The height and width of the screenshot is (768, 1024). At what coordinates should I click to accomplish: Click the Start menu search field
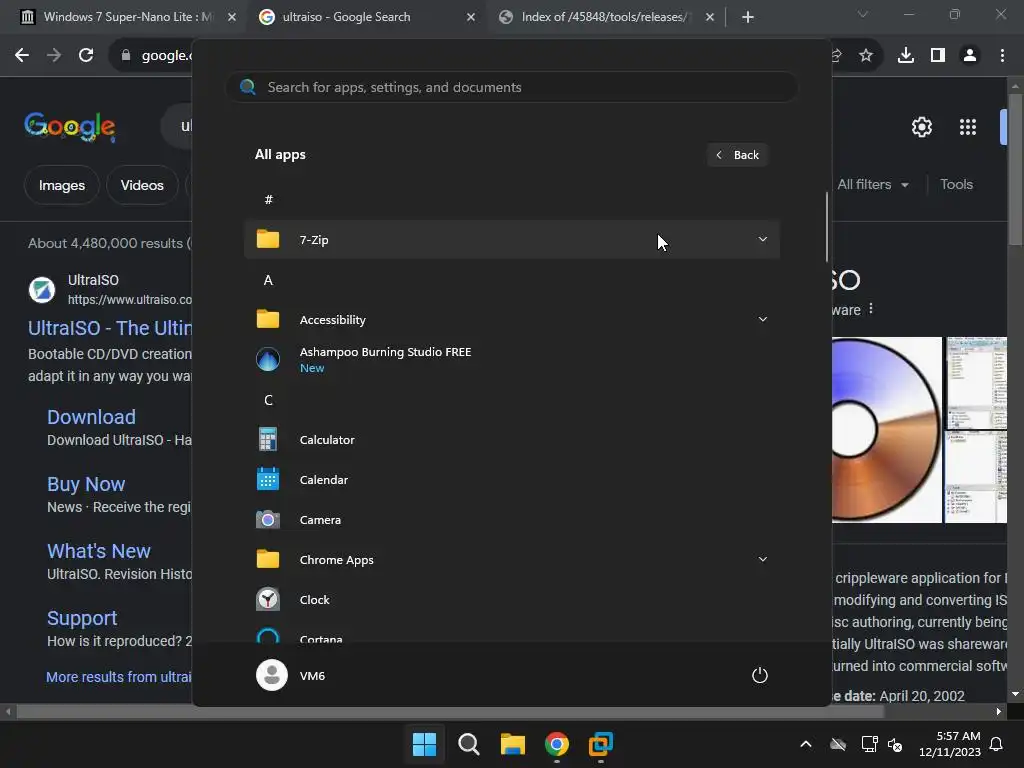511,88
